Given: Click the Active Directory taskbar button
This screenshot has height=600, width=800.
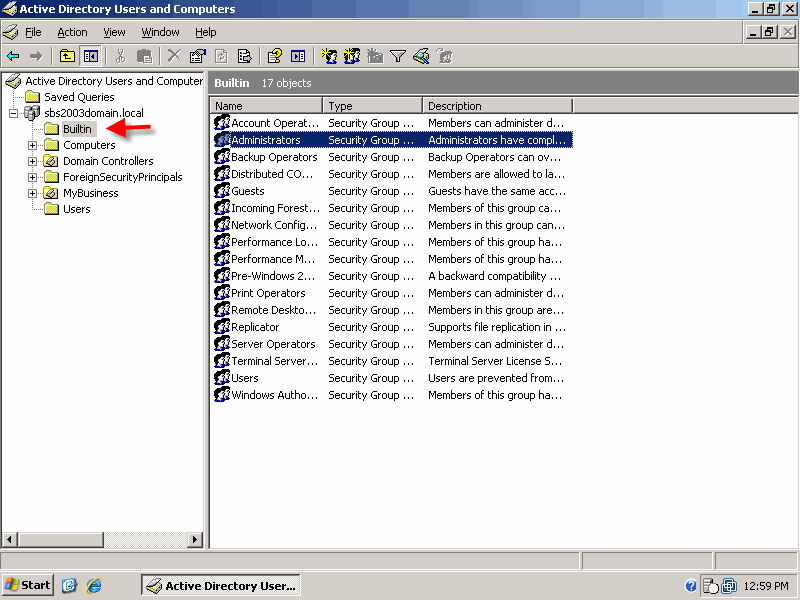Looking at the screenshot, I should point(220,585).
